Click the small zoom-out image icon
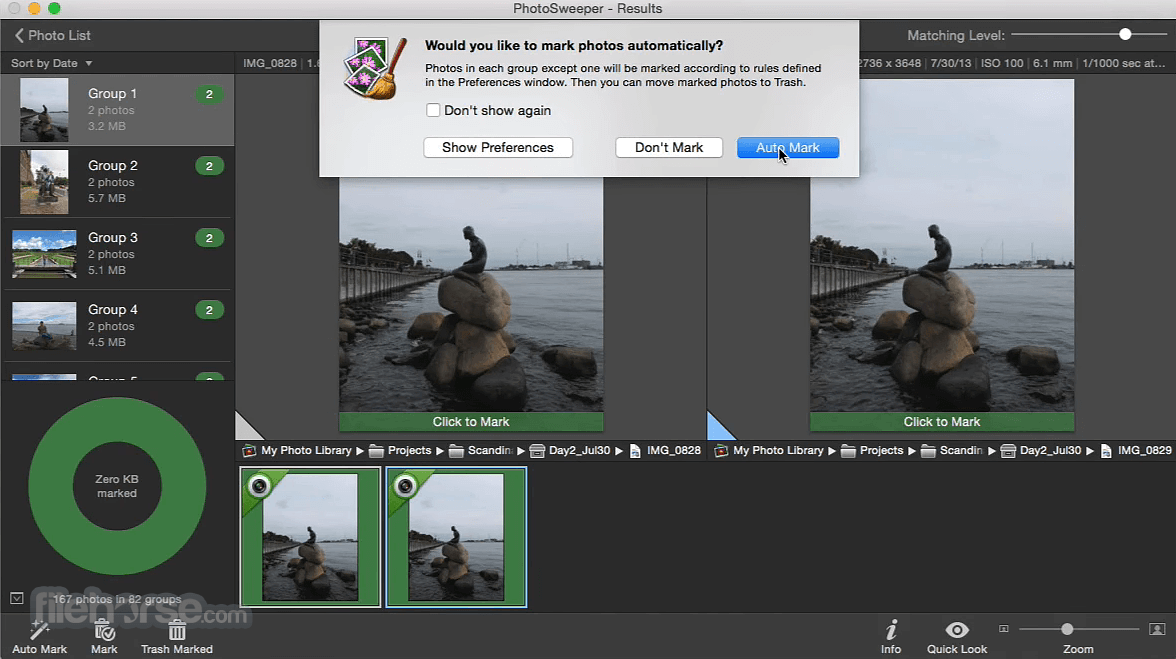Image resolution: width=1176 pixels, height=659 pixels. 1004,629
